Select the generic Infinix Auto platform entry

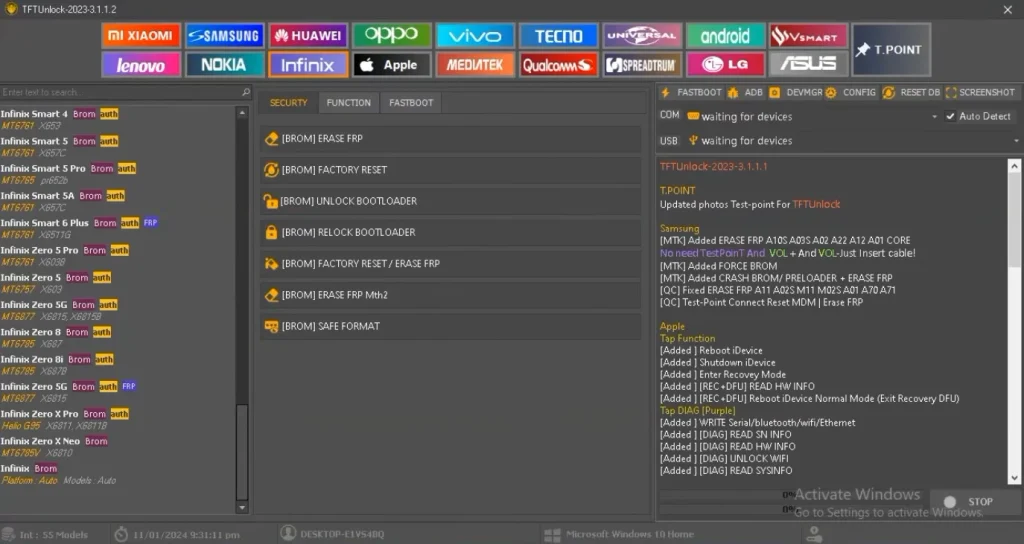(118, 475)
